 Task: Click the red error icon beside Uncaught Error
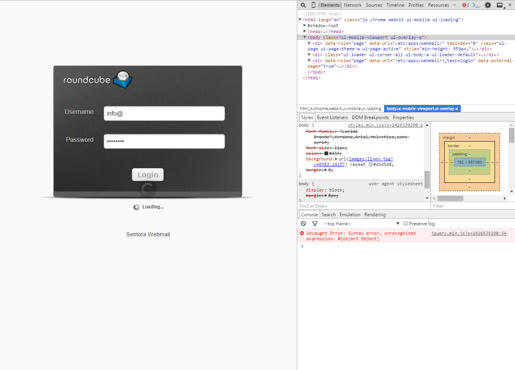pos(302,233)
